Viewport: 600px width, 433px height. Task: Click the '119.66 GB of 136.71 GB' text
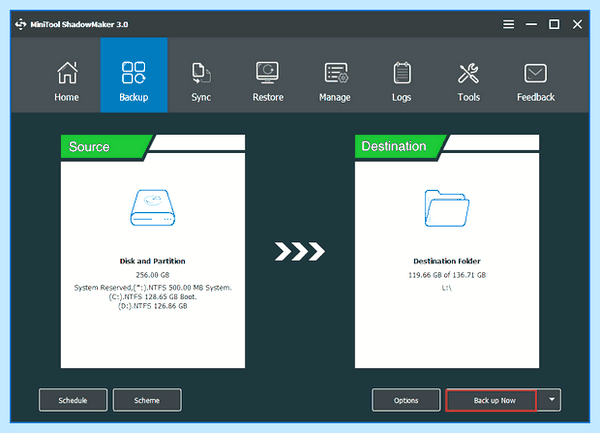click(447, 275)
